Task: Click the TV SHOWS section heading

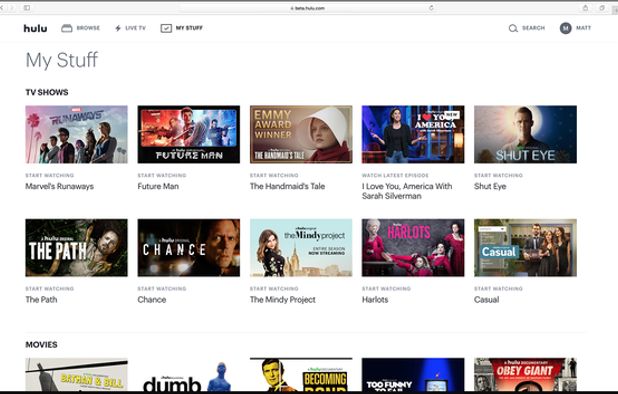Action: [47, 92]
